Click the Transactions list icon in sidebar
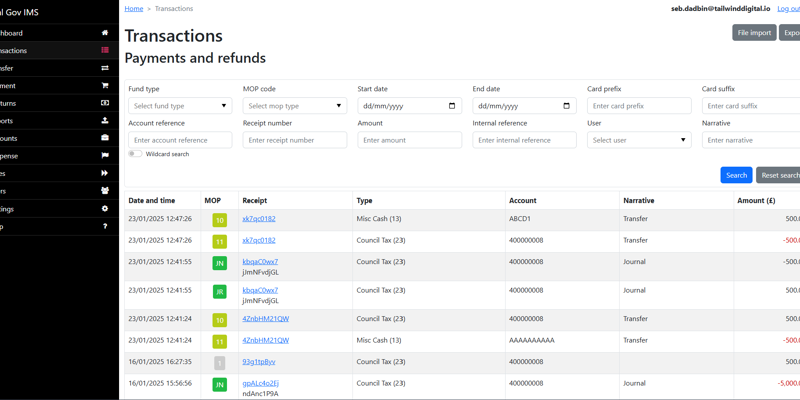 (104, 50)
